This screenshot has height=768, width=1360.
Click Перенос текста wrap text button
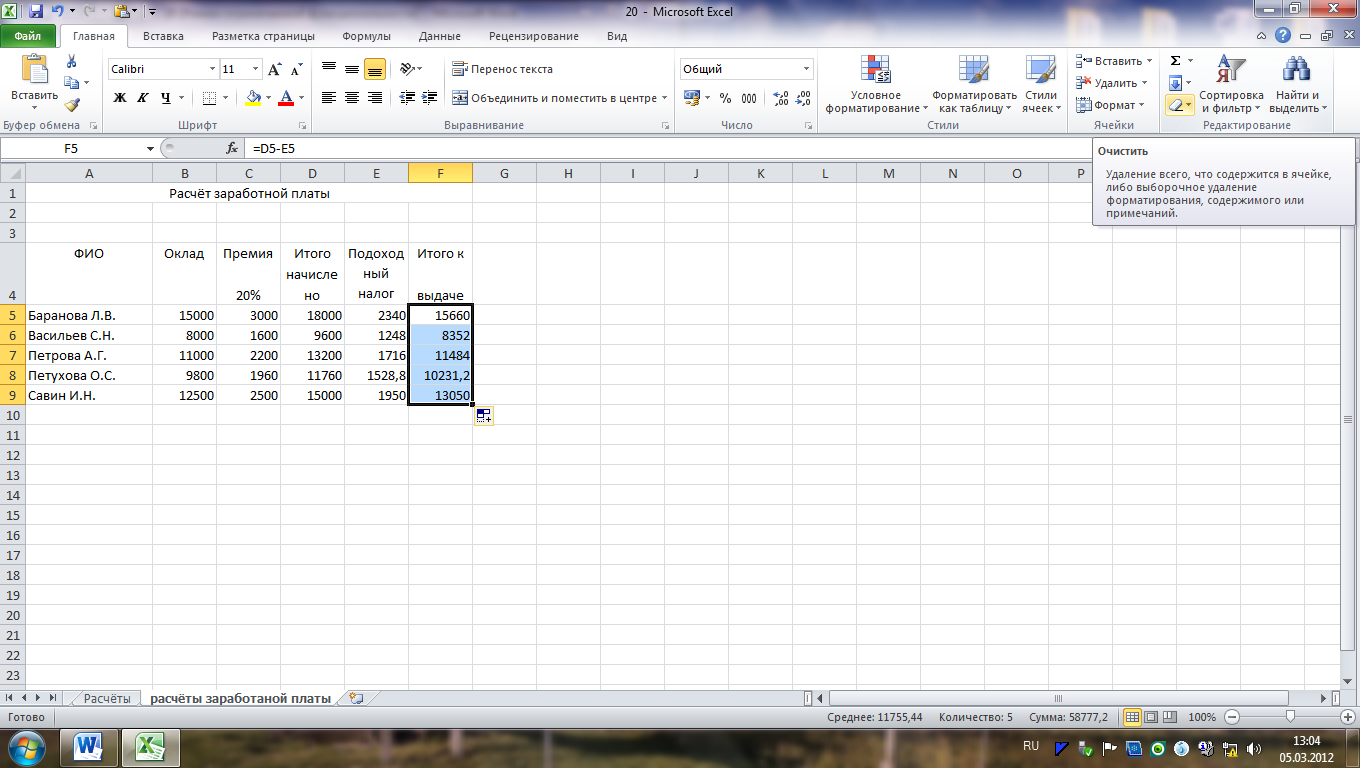pos(502,69)
